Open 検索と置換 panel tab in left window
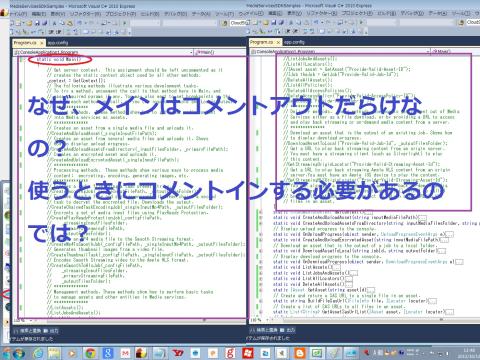Viewport: 480px width, 360px height. (28, 331)
